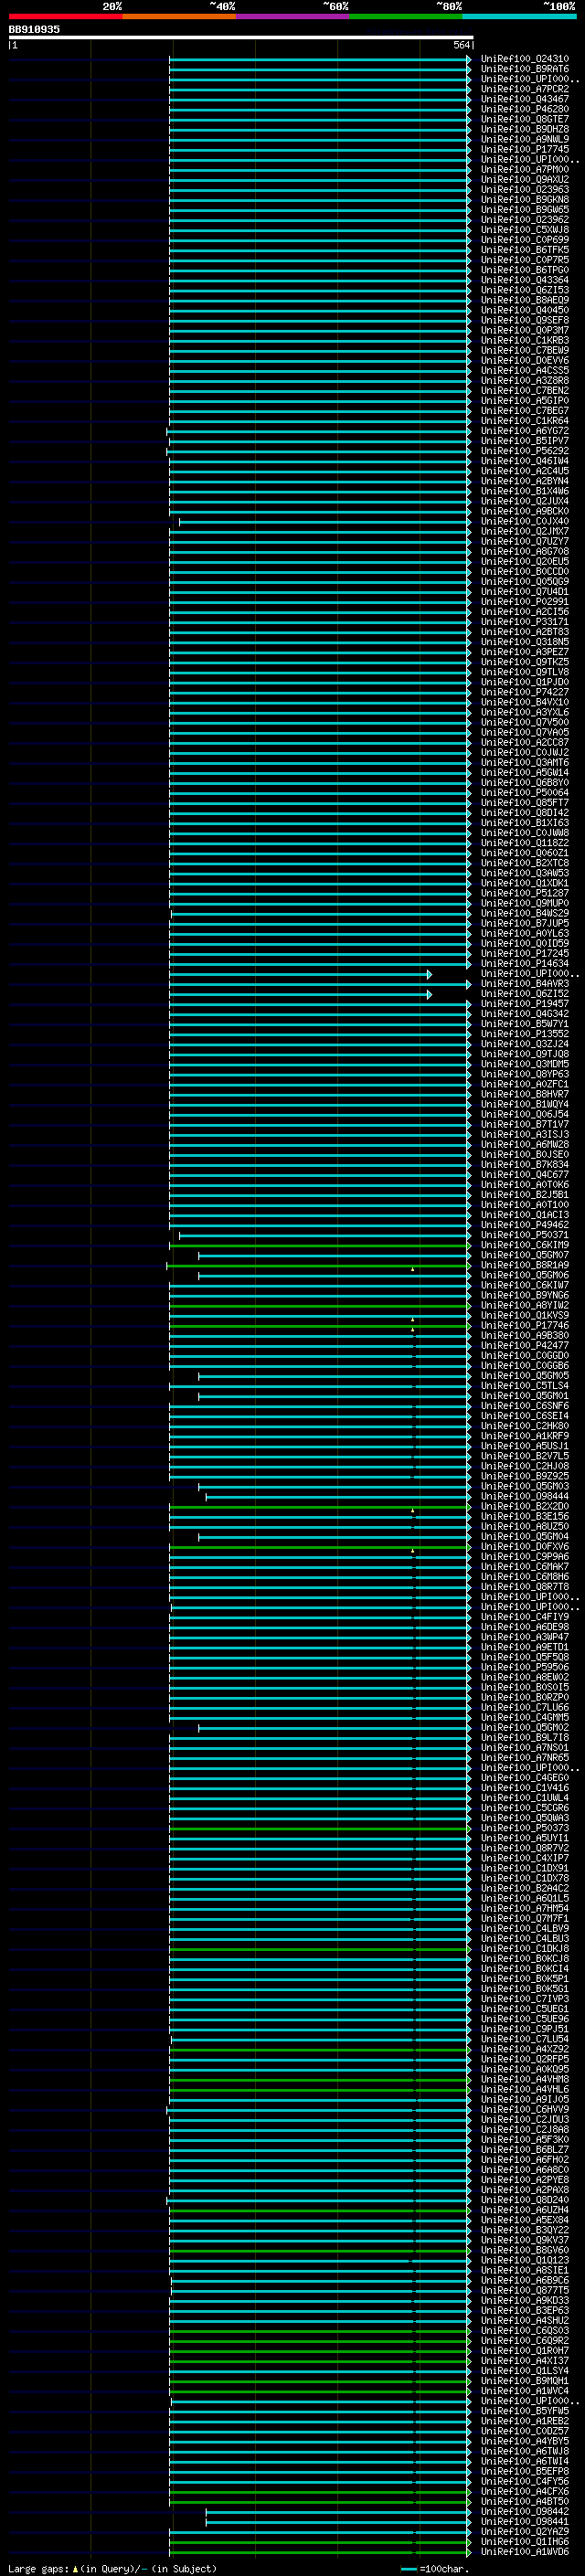Open hit UniRef100_P74227
585x2576 pixels.
[x=524, y=692]
